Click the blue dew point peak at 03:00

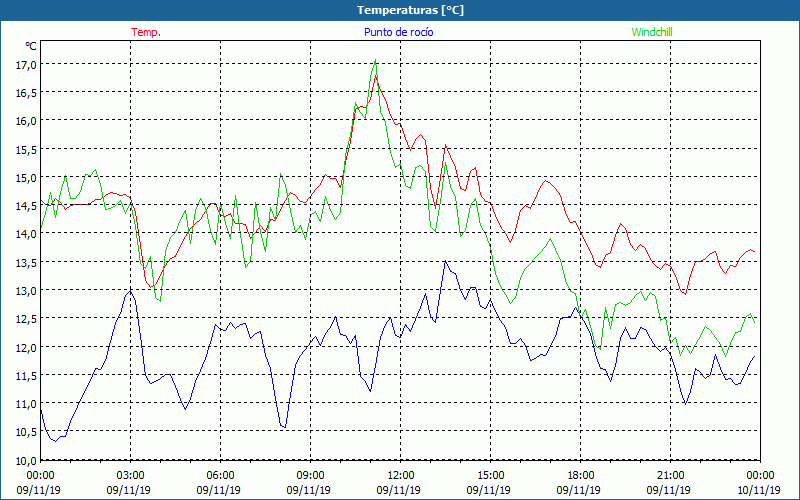(x=129, y=291)
